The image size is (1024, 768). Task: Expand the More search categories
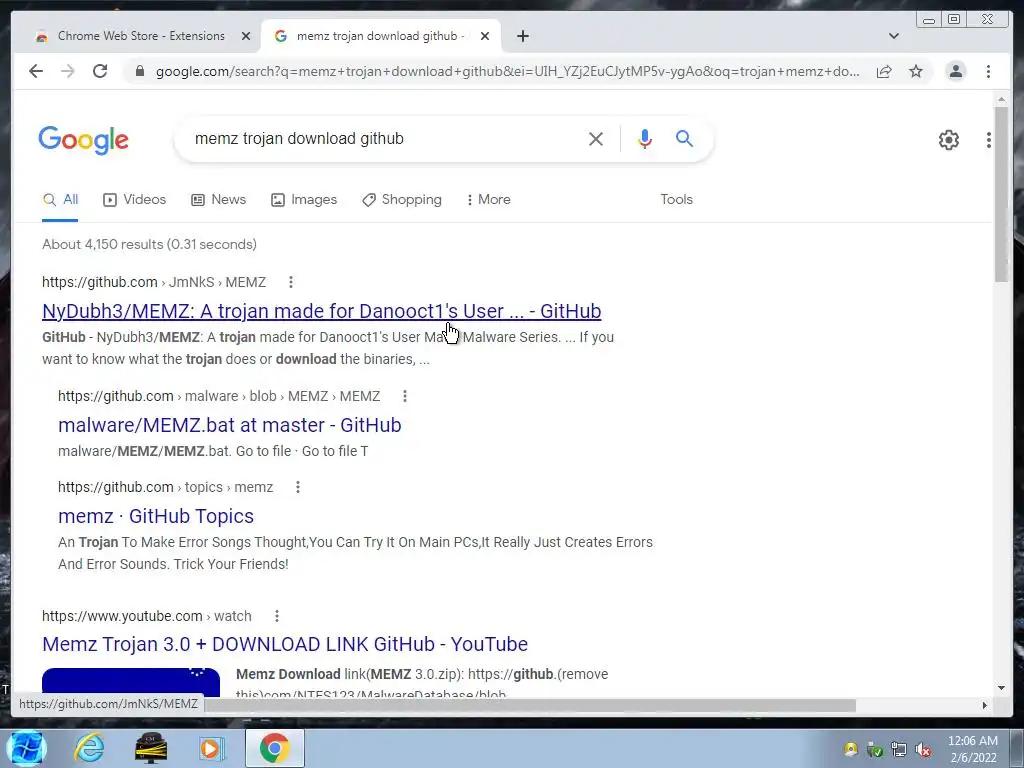488,200
